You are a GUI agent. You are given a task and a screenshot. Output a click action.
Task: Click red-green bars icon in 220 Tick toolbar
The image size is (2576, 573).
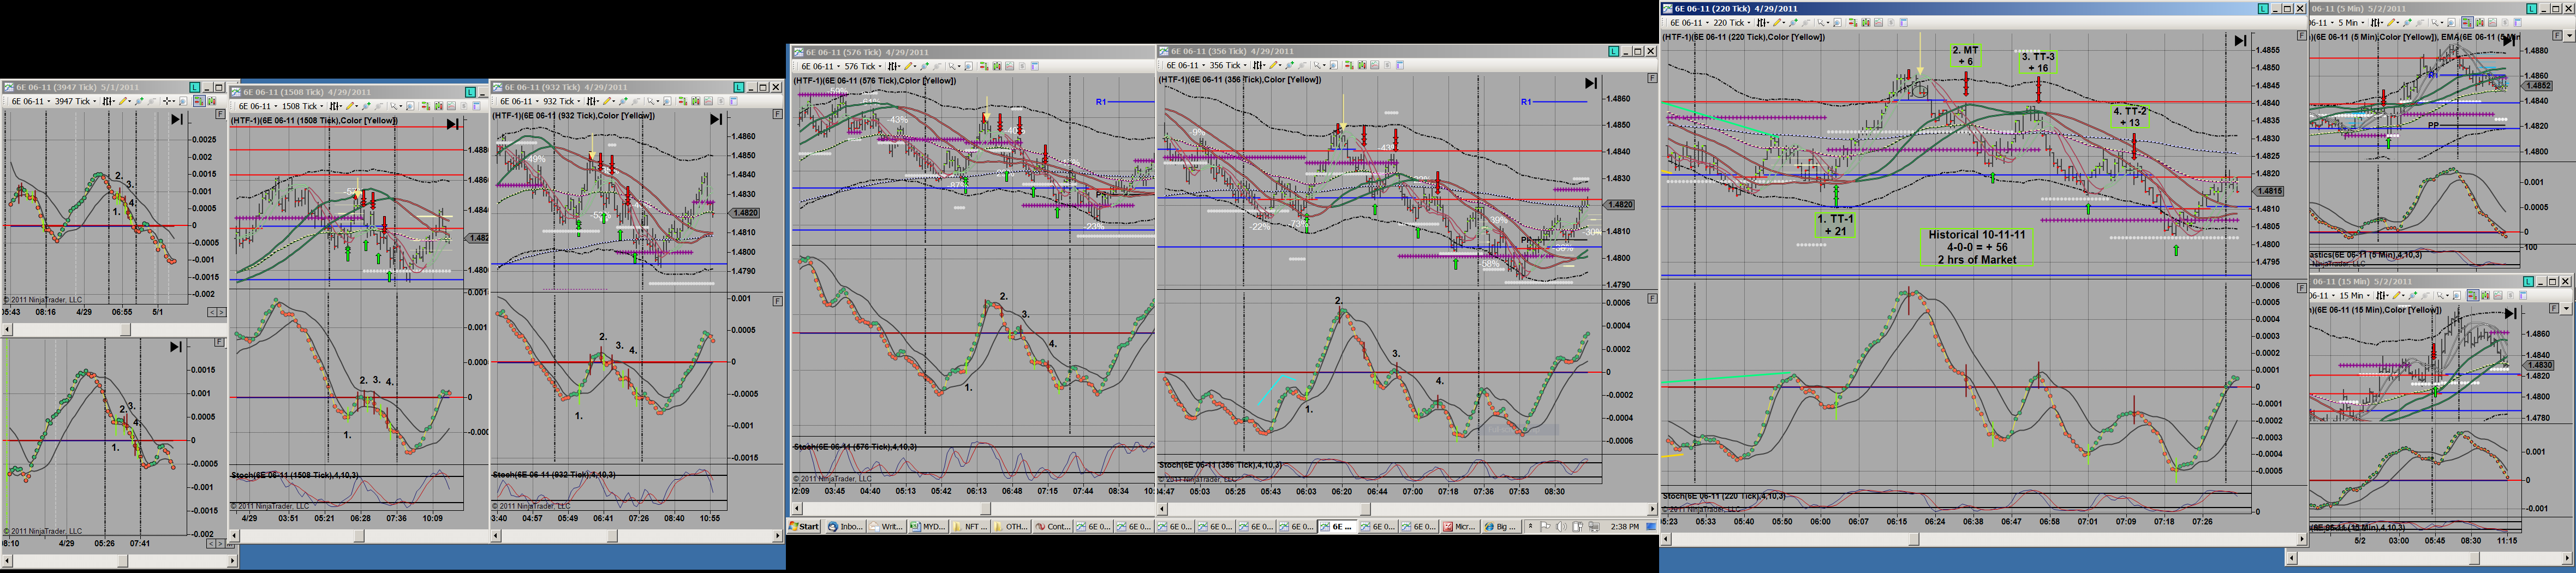click(1853, 22)
